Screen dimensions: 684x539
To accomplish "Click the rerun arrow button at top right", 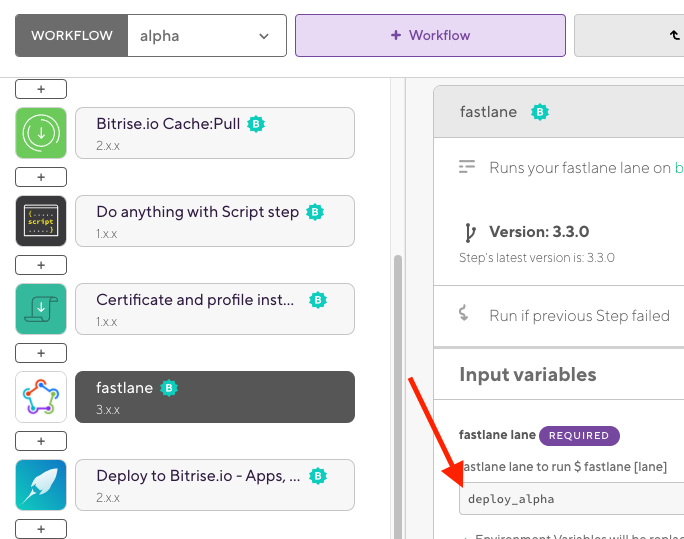I will (629, 36).
